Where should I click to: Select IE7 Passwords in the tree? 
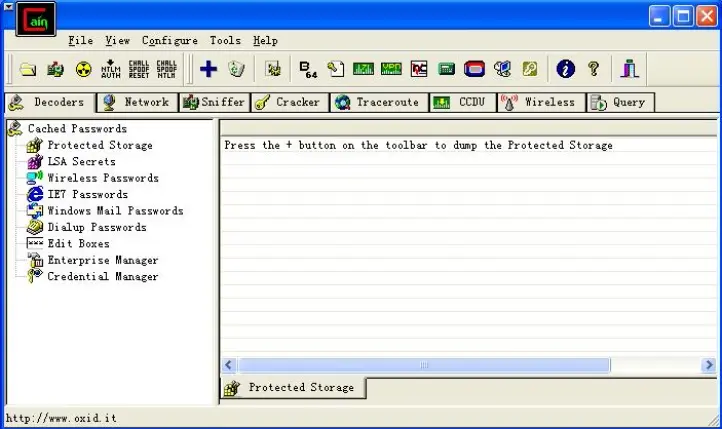(x=87, y=194)
